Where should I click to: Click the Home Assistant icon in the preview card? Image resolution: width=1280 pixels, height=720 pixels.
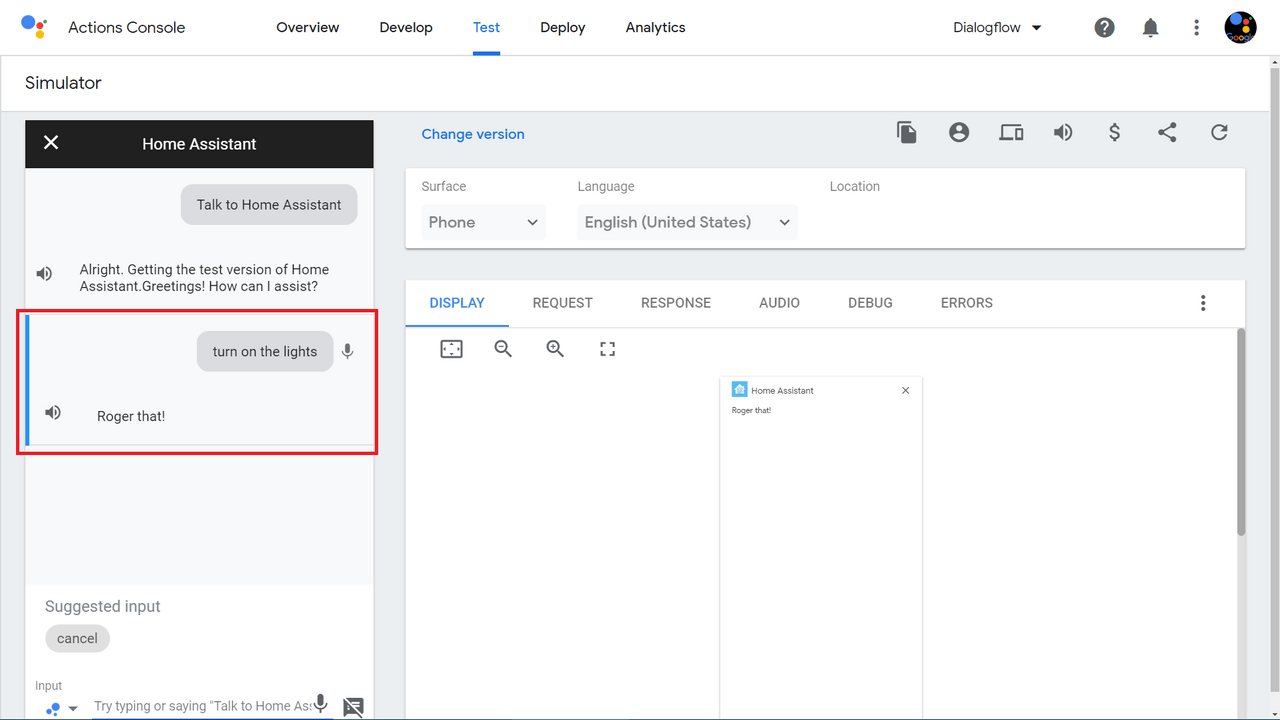(739, 390)
